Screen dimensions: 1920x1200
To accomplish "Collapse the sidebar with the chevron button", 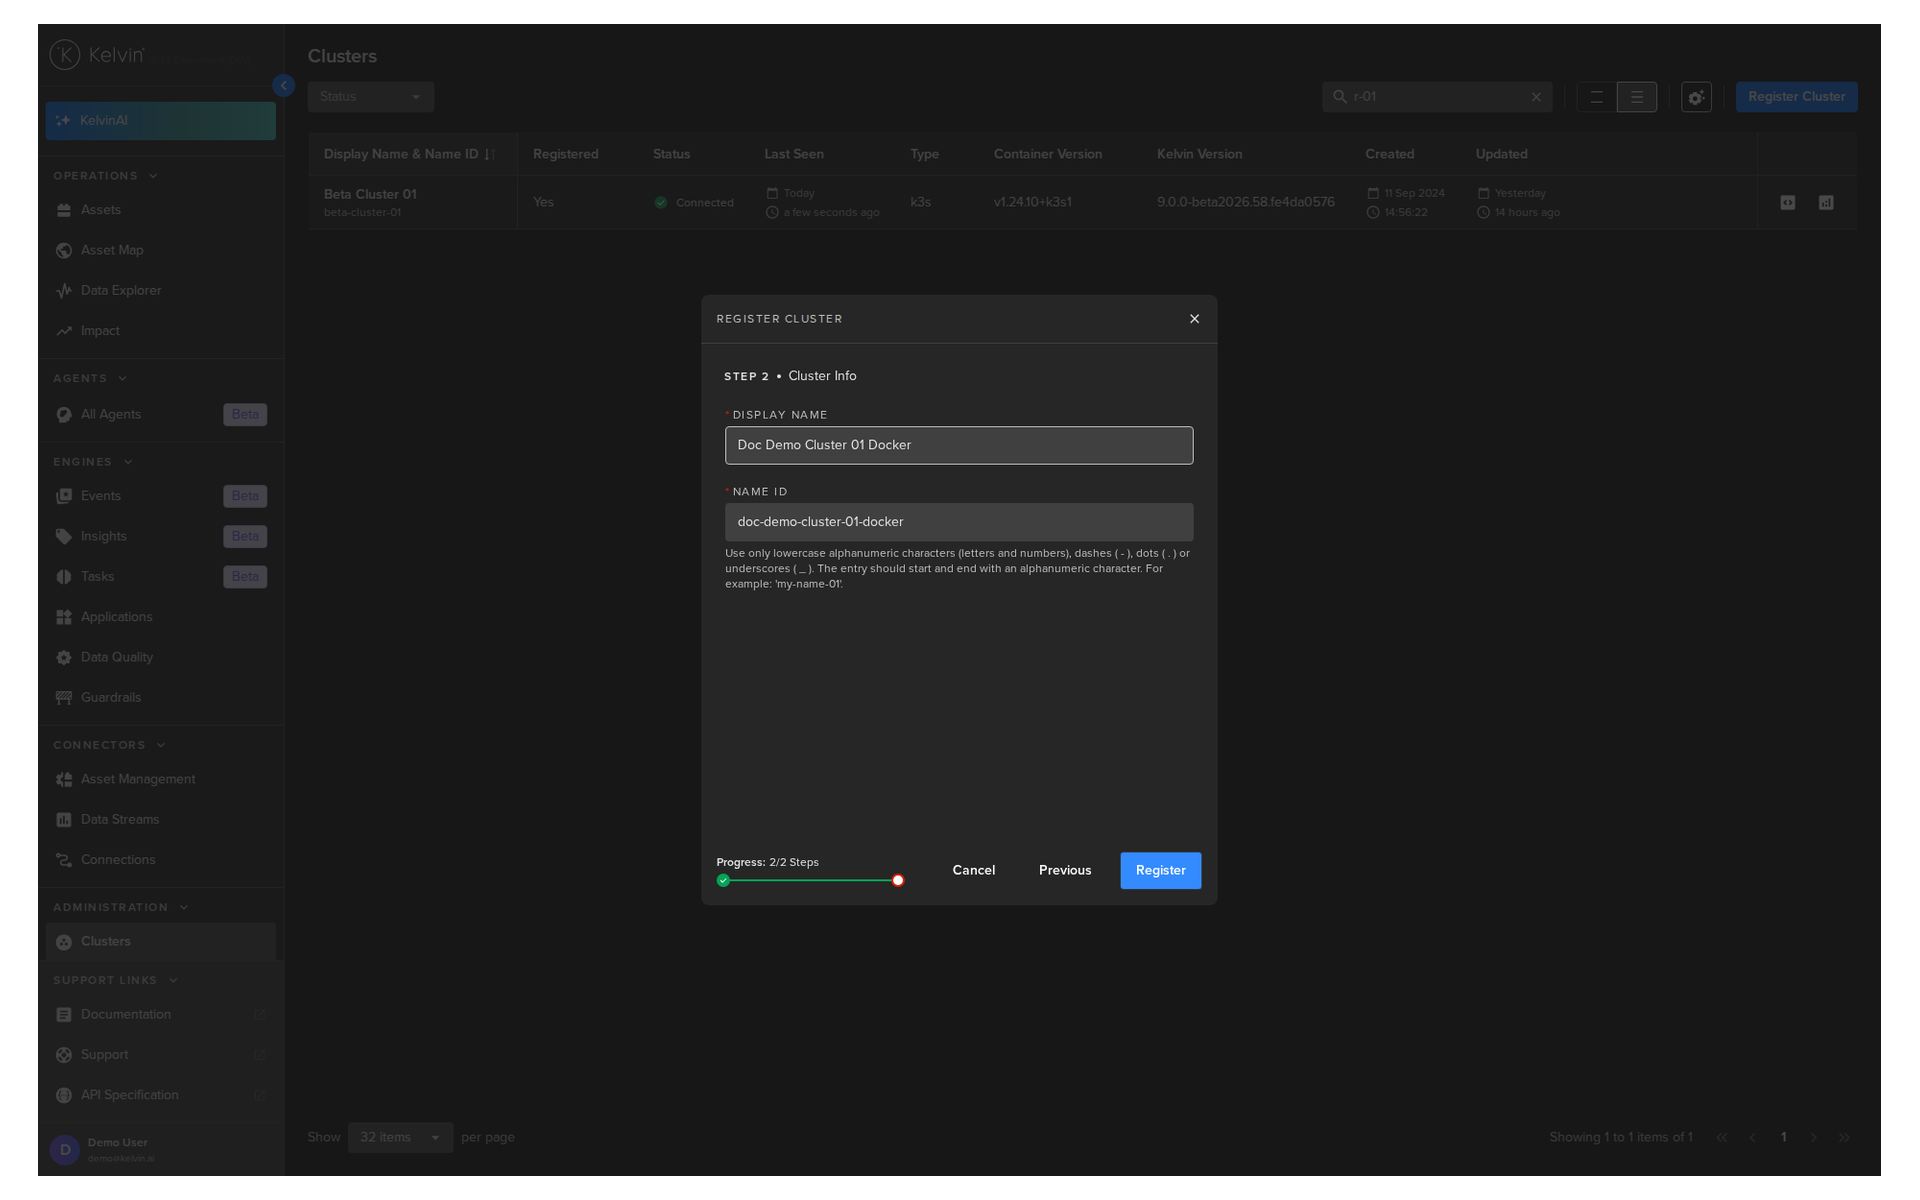I will [x=284, y=86].
